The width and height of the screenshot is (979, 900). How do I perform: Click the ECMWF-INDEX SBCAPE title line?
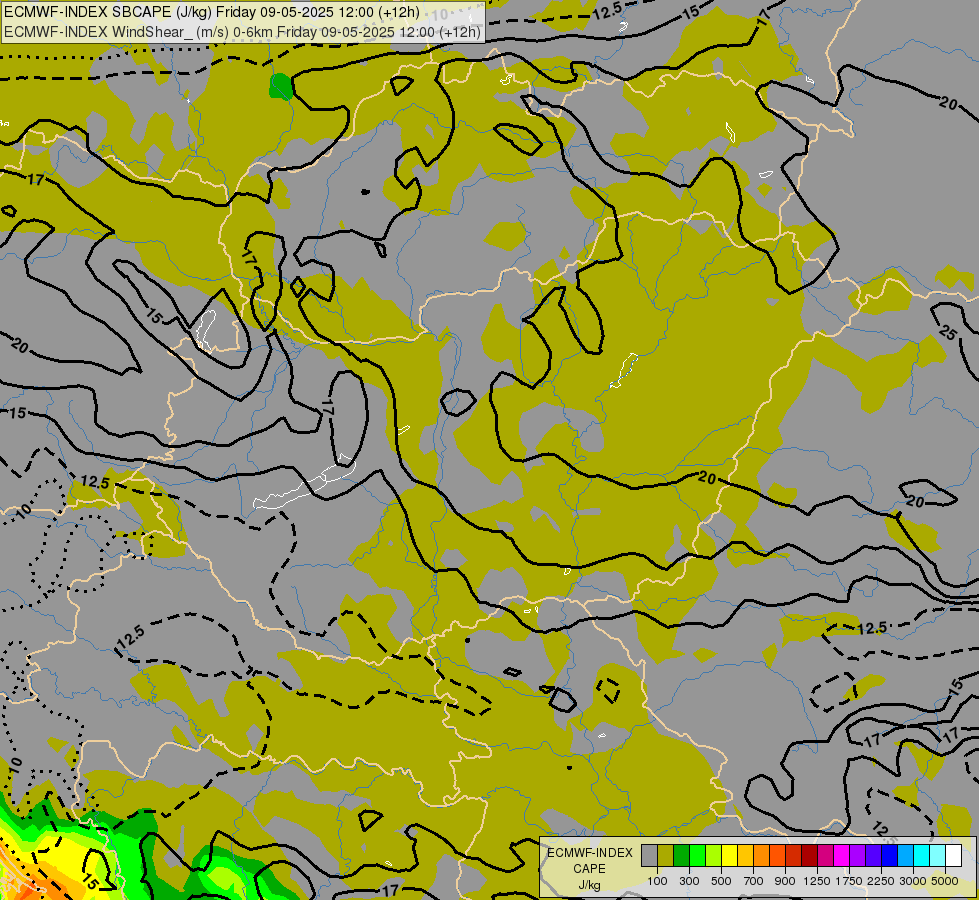point(212,12)
